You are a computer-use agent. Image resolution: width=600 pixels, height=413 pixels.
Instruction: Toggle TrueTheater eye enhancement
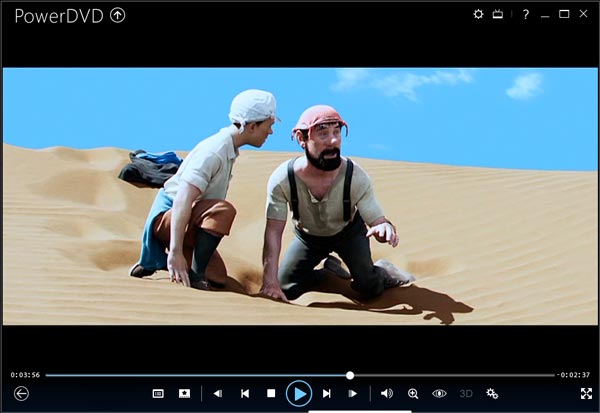[439, 393]
